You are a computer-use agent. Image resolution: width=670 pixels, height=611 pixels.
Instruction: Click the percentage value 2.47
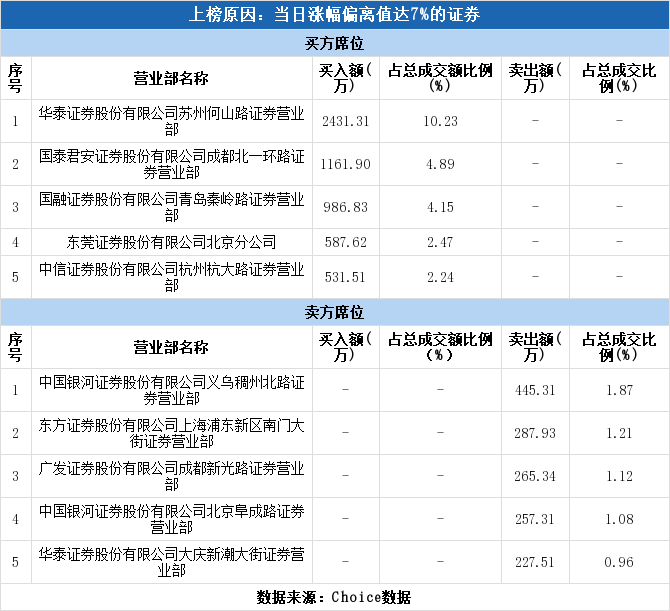click(440, 242)
